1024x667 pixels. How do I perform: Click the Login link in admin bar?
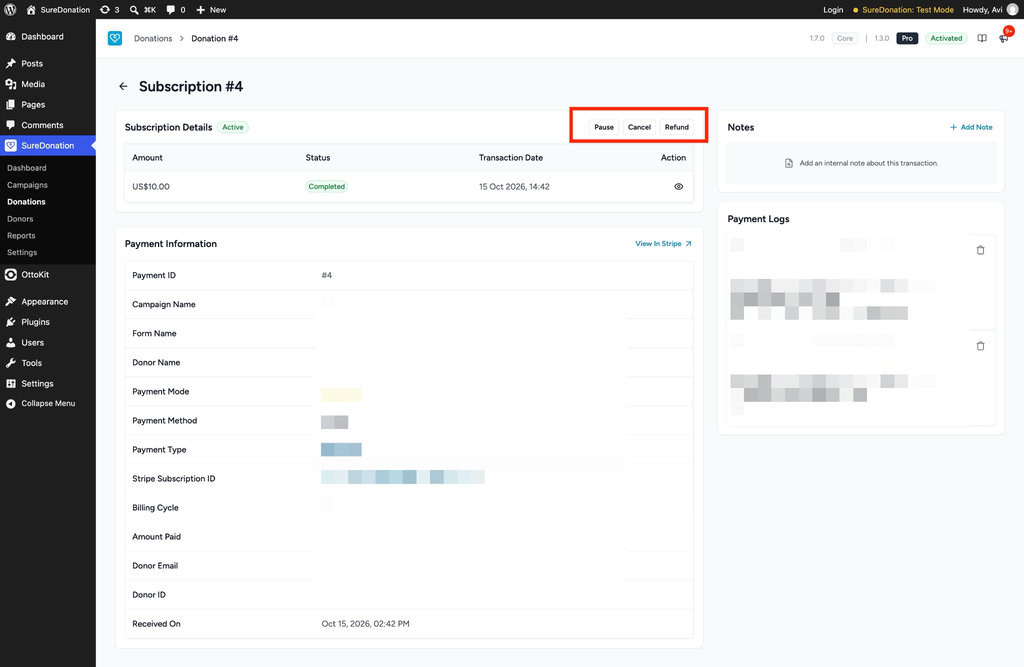pyautogui.click(x=833, y=10)
